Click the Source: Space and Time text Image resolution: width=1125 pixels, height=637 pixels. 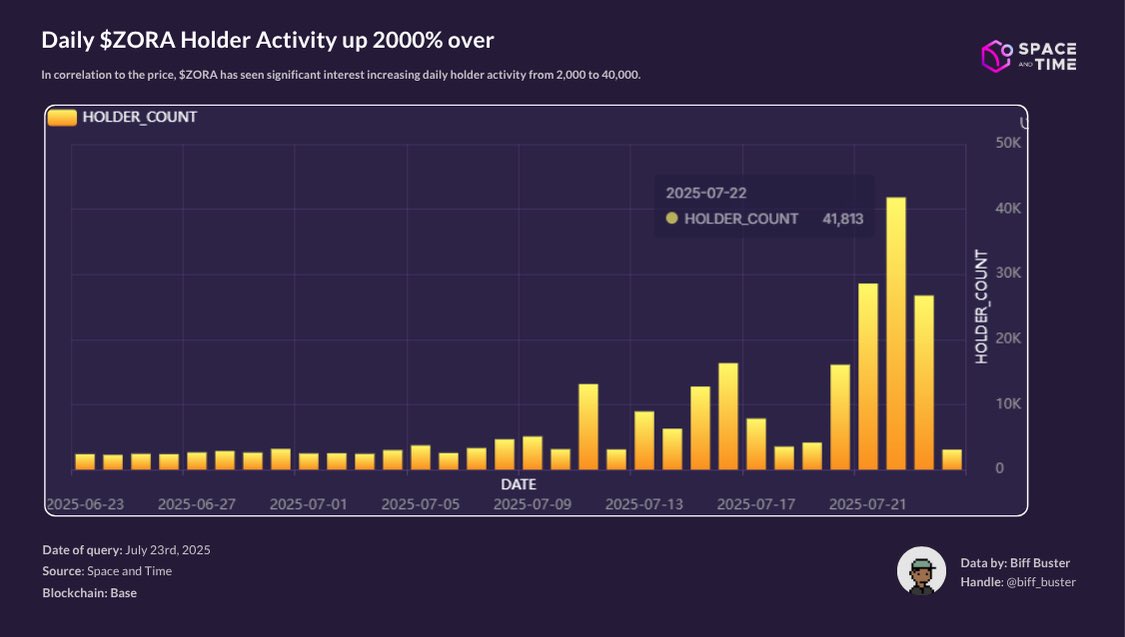point(107,571)
